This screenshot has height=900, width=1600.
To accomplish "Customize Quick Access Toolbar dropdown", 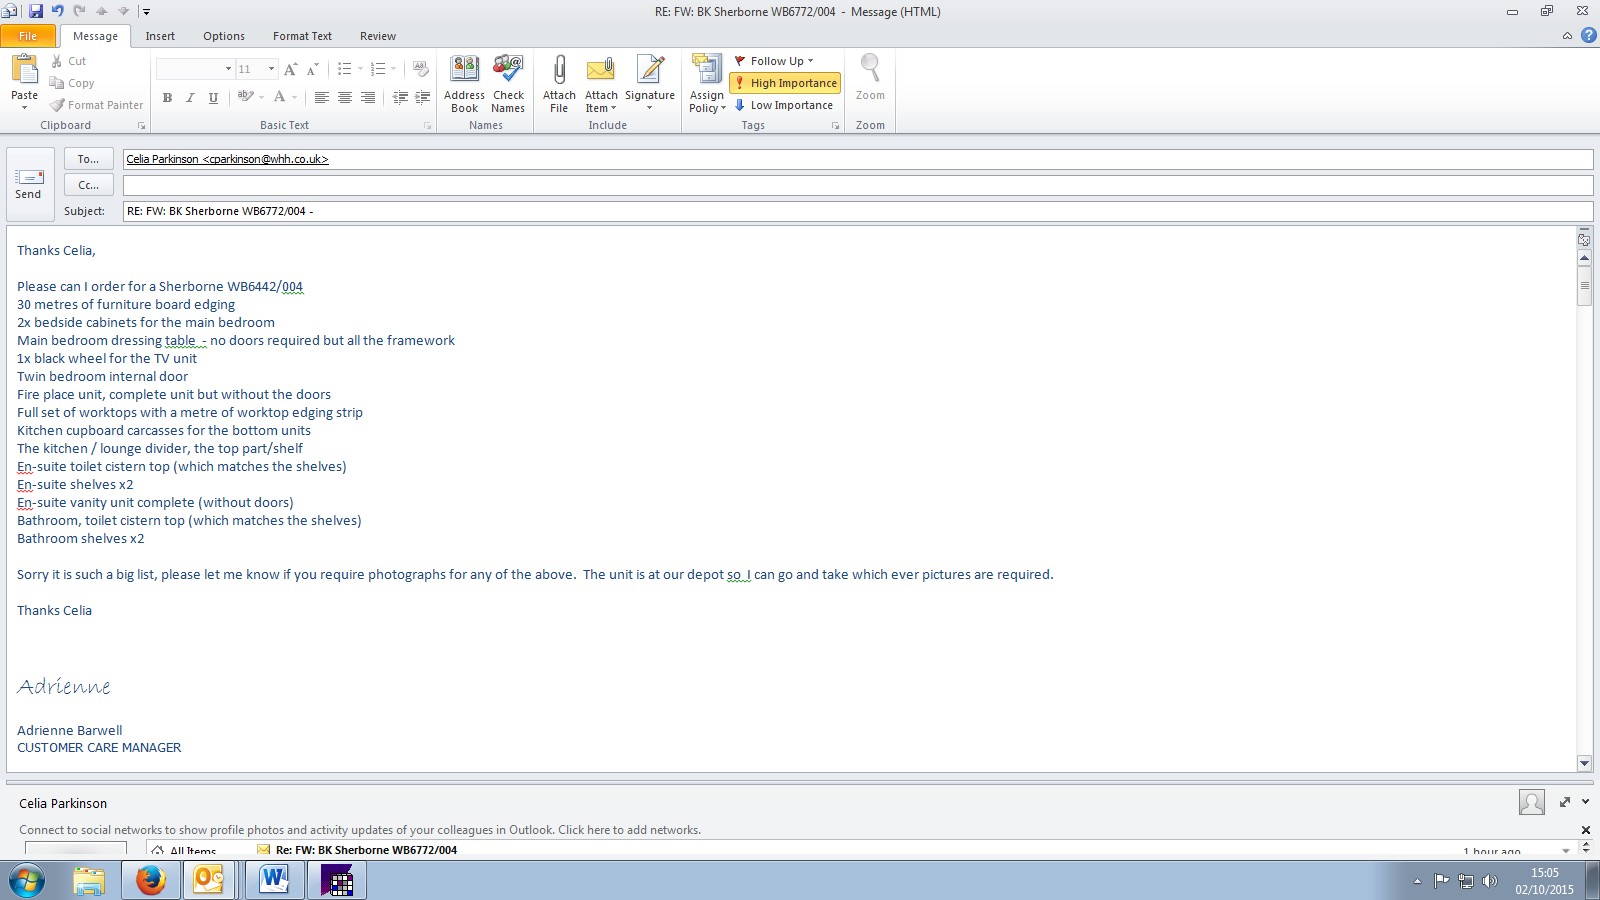I will tap(146, 12).
